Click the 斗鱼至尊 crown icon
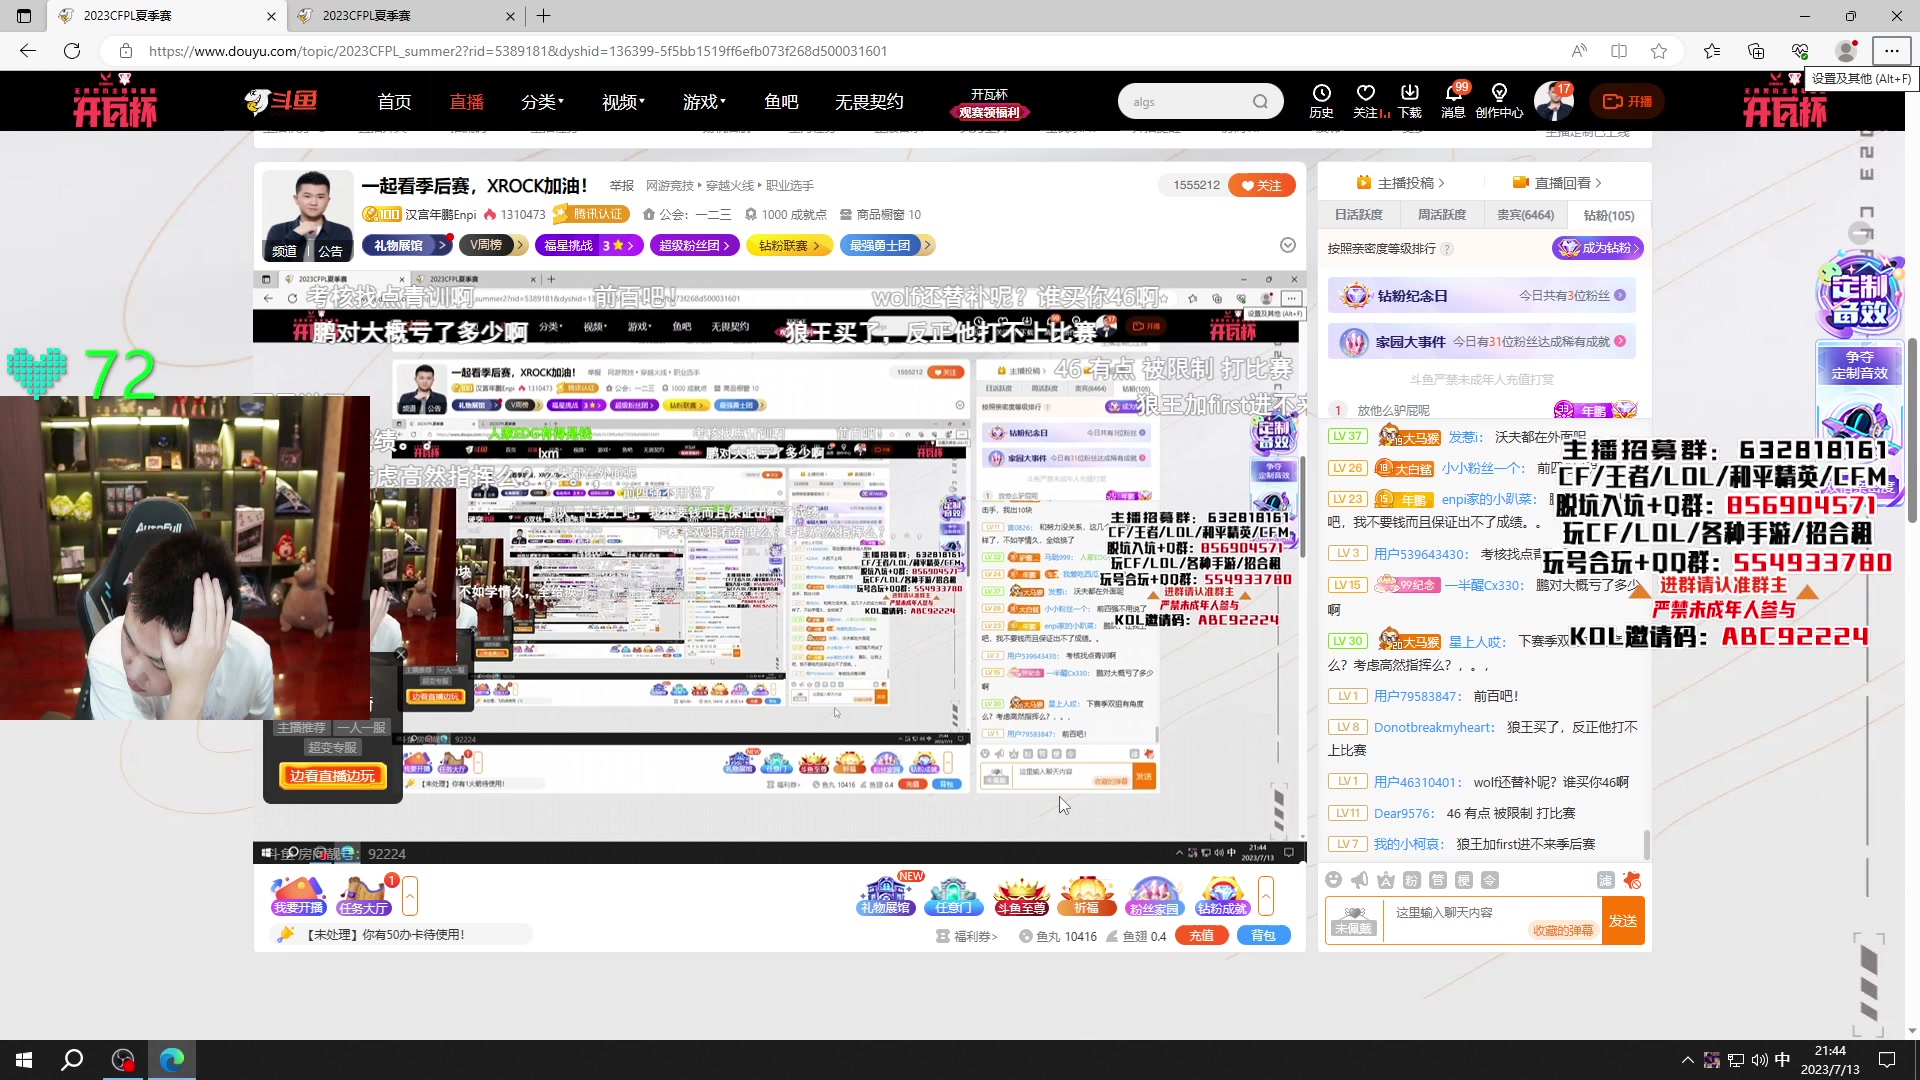 pyautogui.click(x=1021, y=894)
